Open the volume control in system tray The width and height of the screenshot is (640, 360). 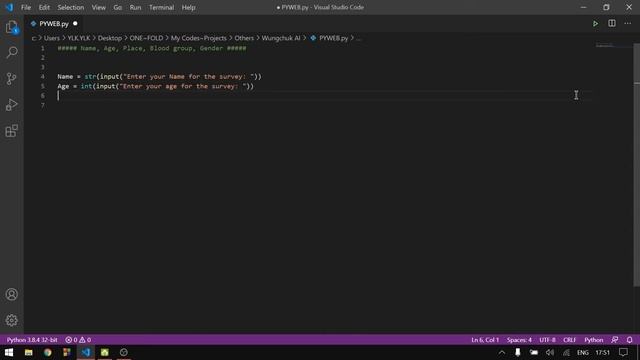pos(550,353)
